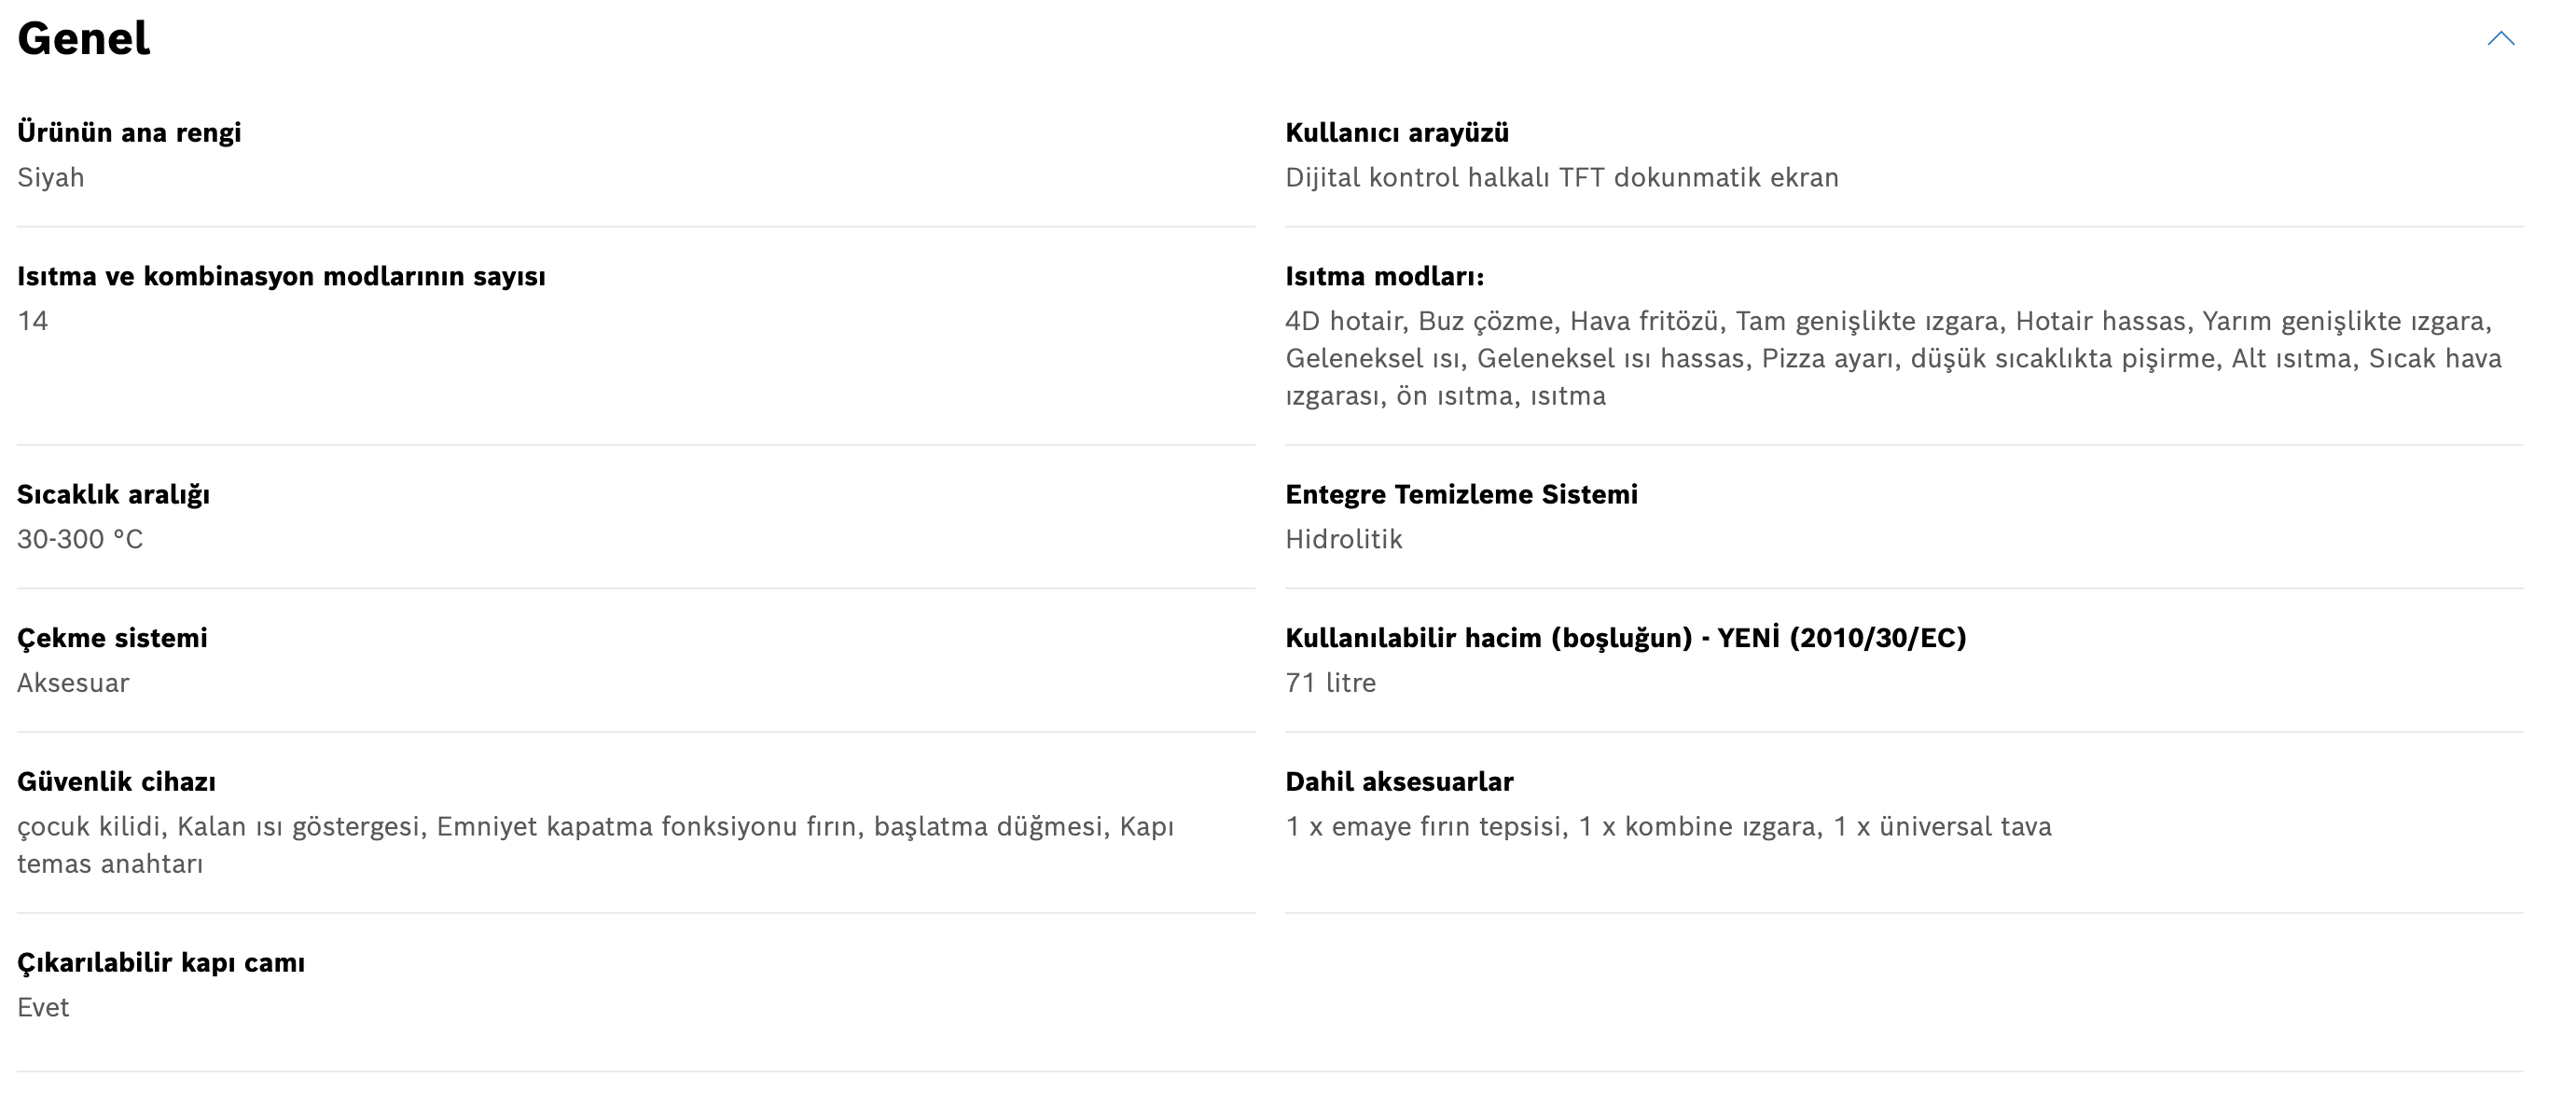
Task: Click the Dahil aksesuarlar label
Action: click(1399, 782)
